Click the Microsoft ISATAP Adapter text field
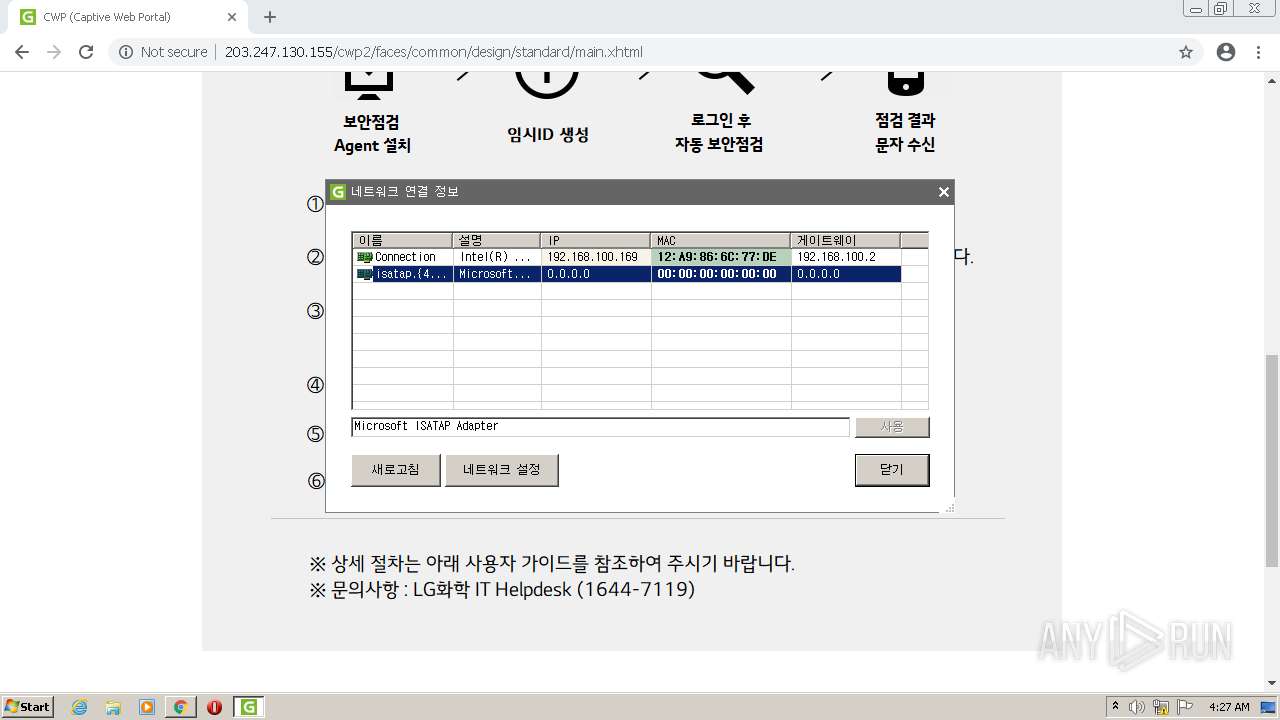This screenshot has width=1280, height=720. [x=600, y=427]
